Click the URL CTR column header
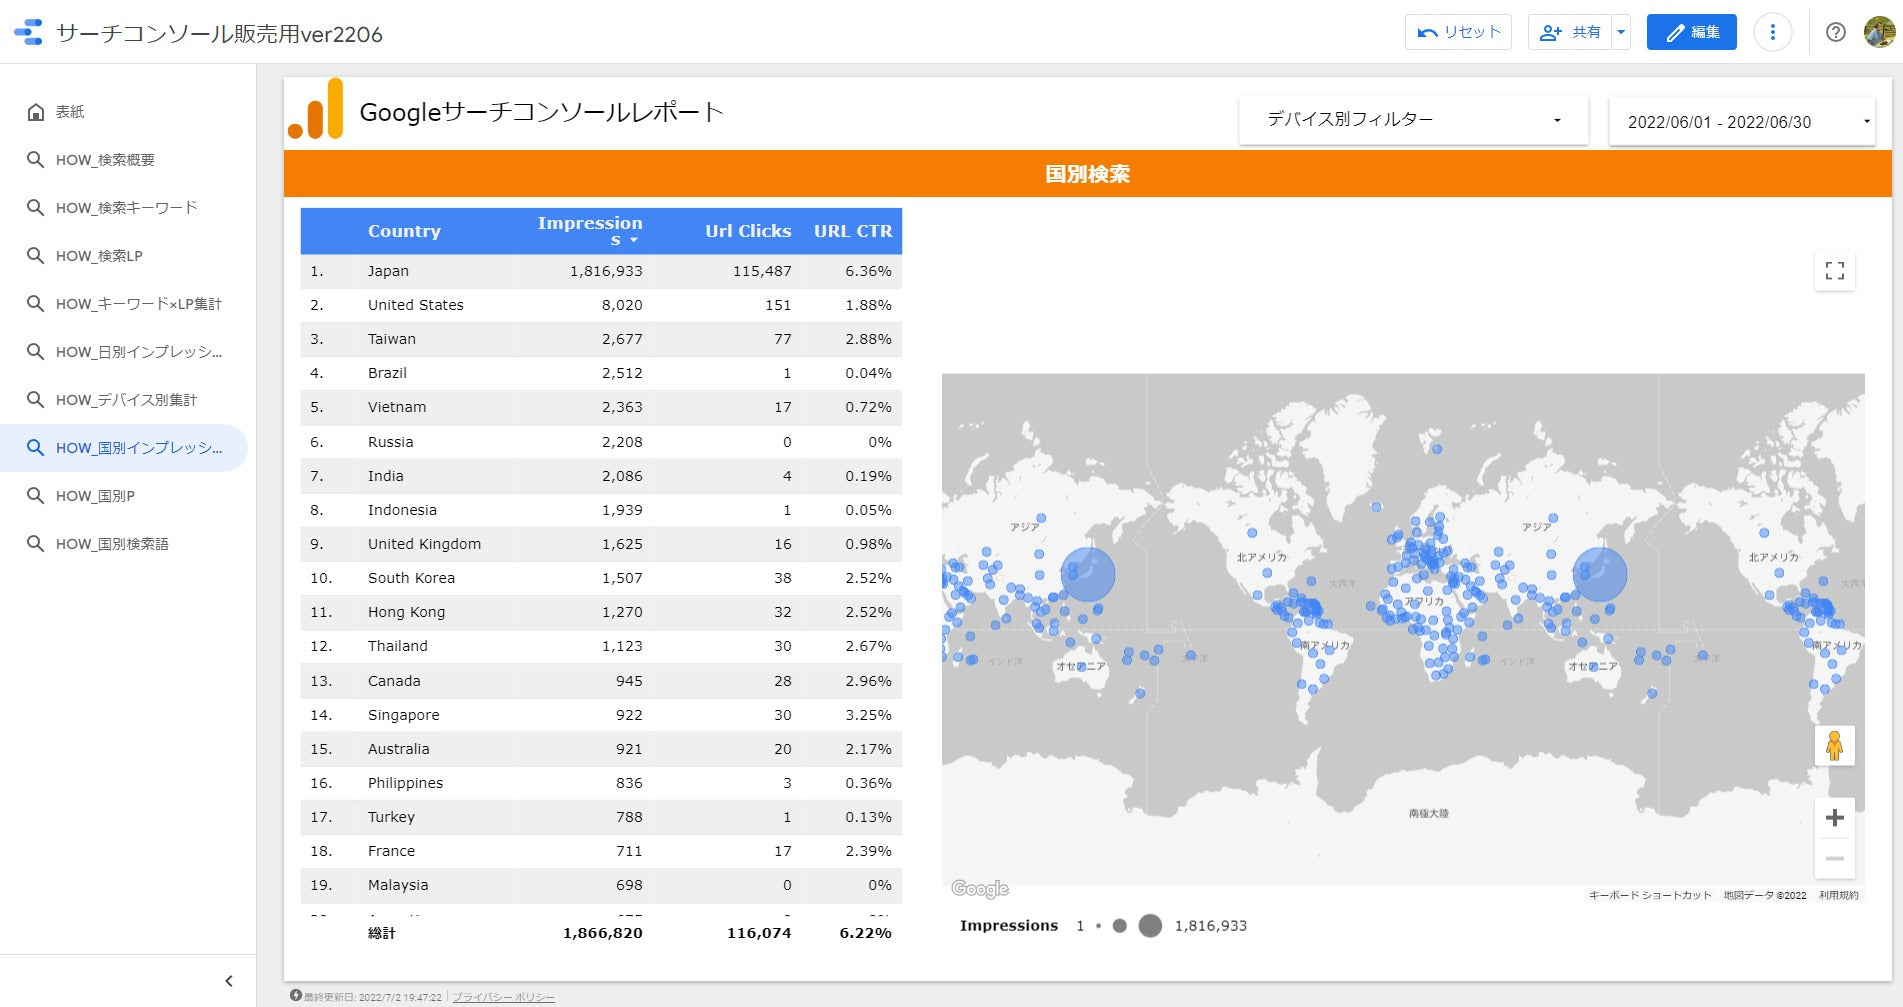This screenshot has height=1007, width=1903. click(853, 231)
